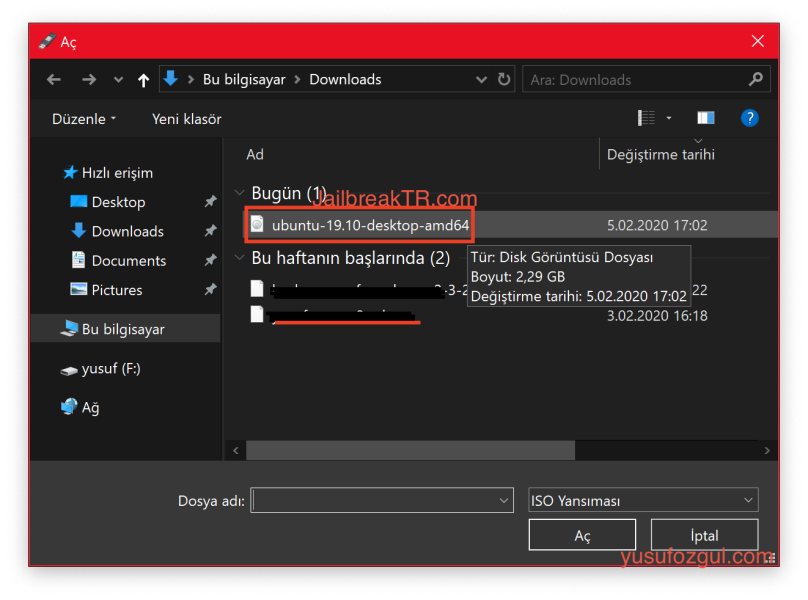Screen dimensions: 808x600
Task: Click the back navigation arrow
Action: tap(54, 80)
